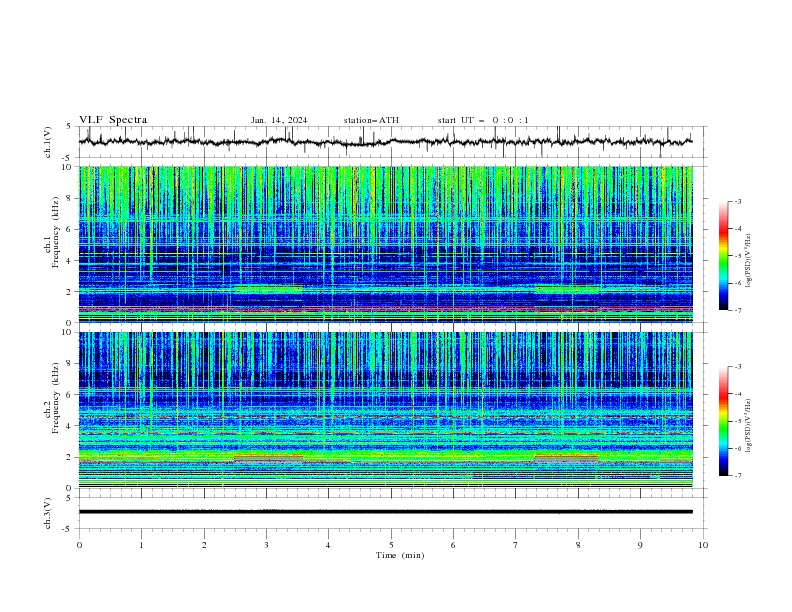This screenshot has height=612, width=792.
Task: Click time axis tick label "1"
Action: (x=141, y=545)
